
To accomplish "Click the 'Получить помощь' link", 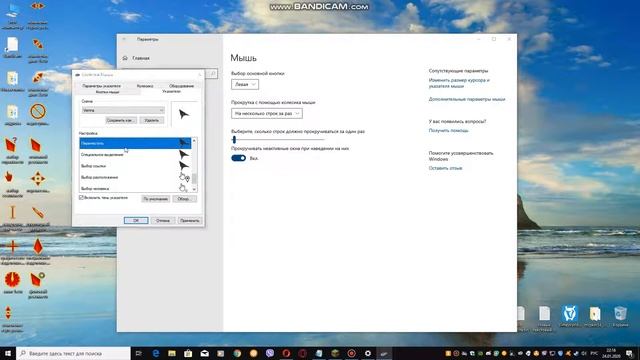I will 449,131.
